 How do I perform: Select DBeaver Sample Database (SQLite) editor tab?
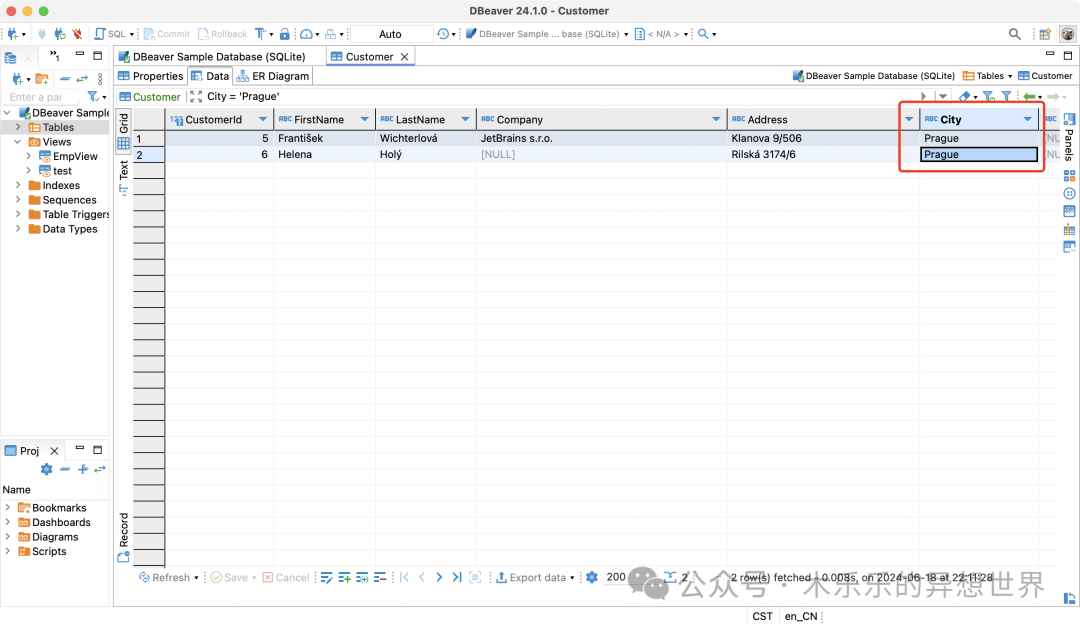pos(212,56)
